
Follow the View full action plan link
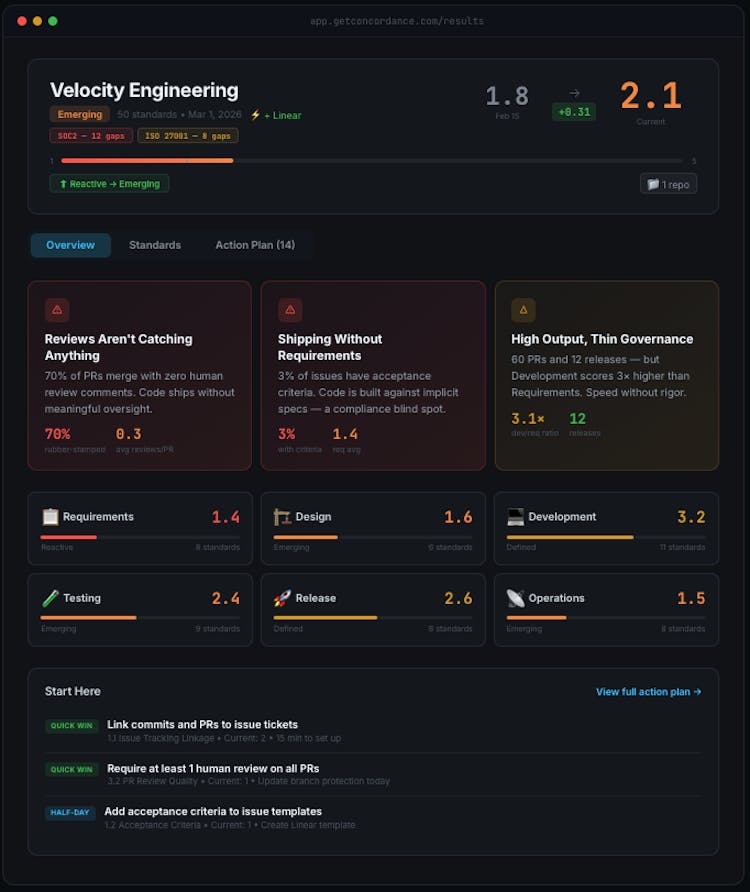pos(648,691)
